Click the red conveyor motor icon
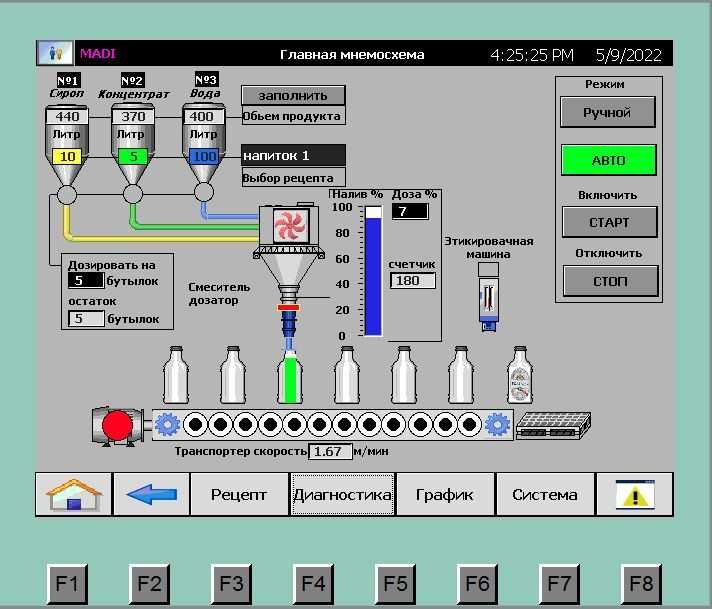Viewport: 712px width, 609px height. (x=117, y=425)
